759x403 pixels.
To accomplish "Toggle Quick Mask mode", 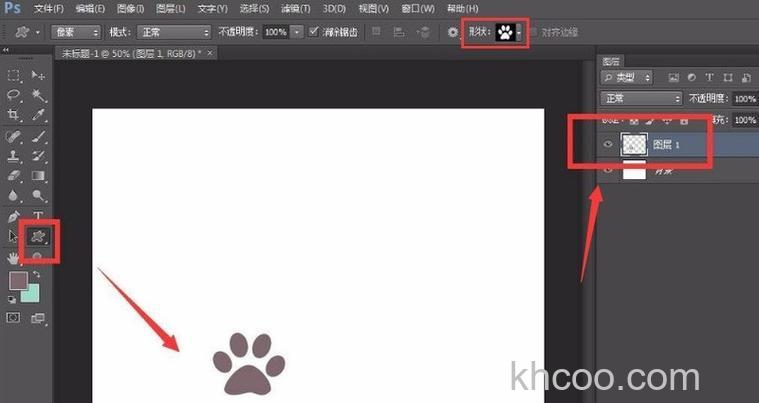I will [13, 318].
